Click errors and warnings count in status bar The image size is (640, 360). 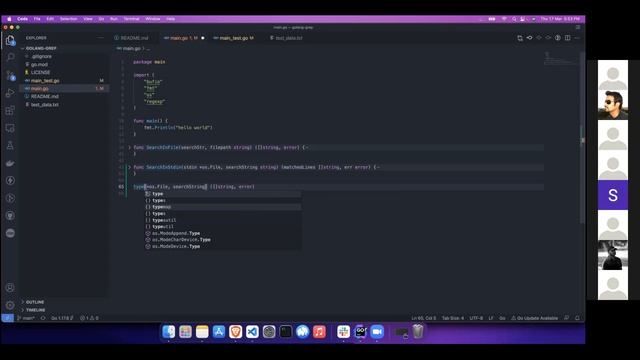pos(89,318)
